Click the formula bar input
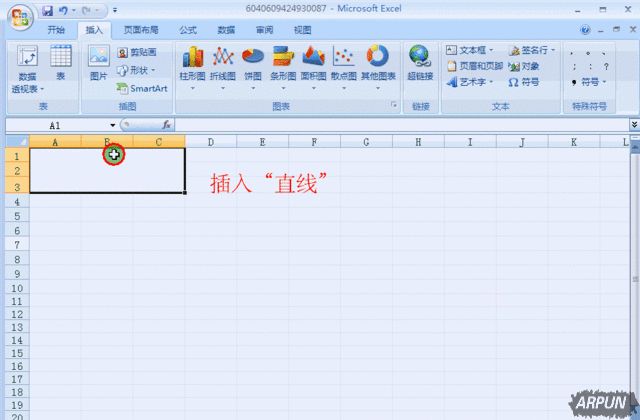The height and width of the screenshot is (420, 640). [402, 125]
